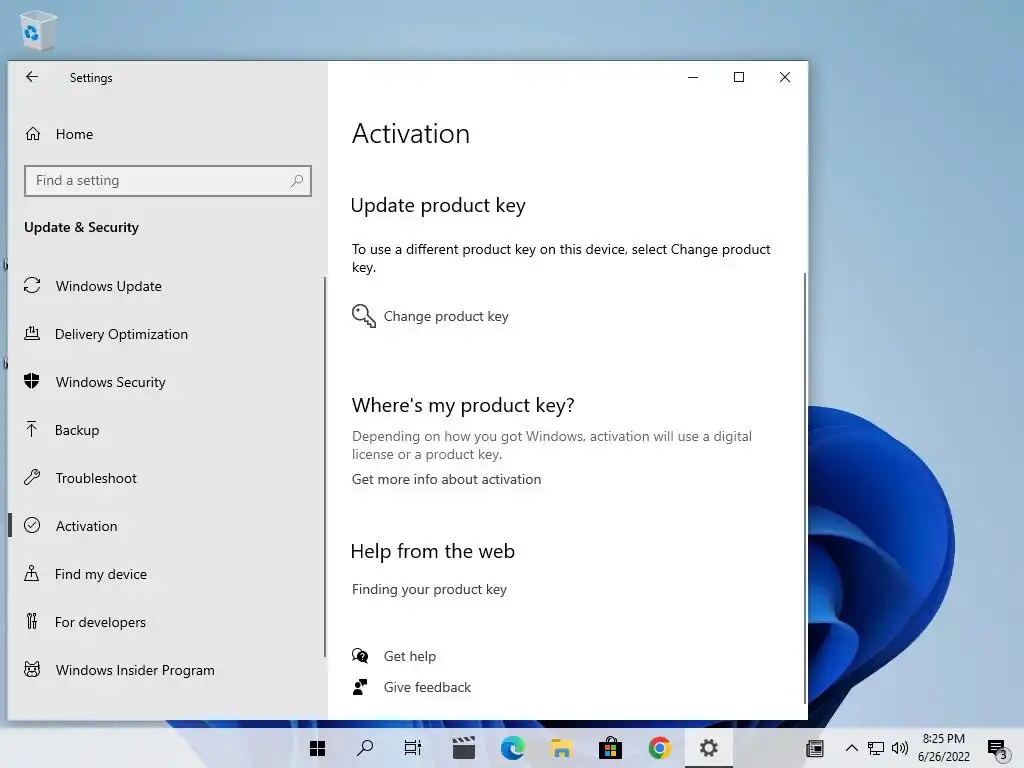The image size is (1024, 768).
Task: Open Finding your product key link
Action: (429, 590)
